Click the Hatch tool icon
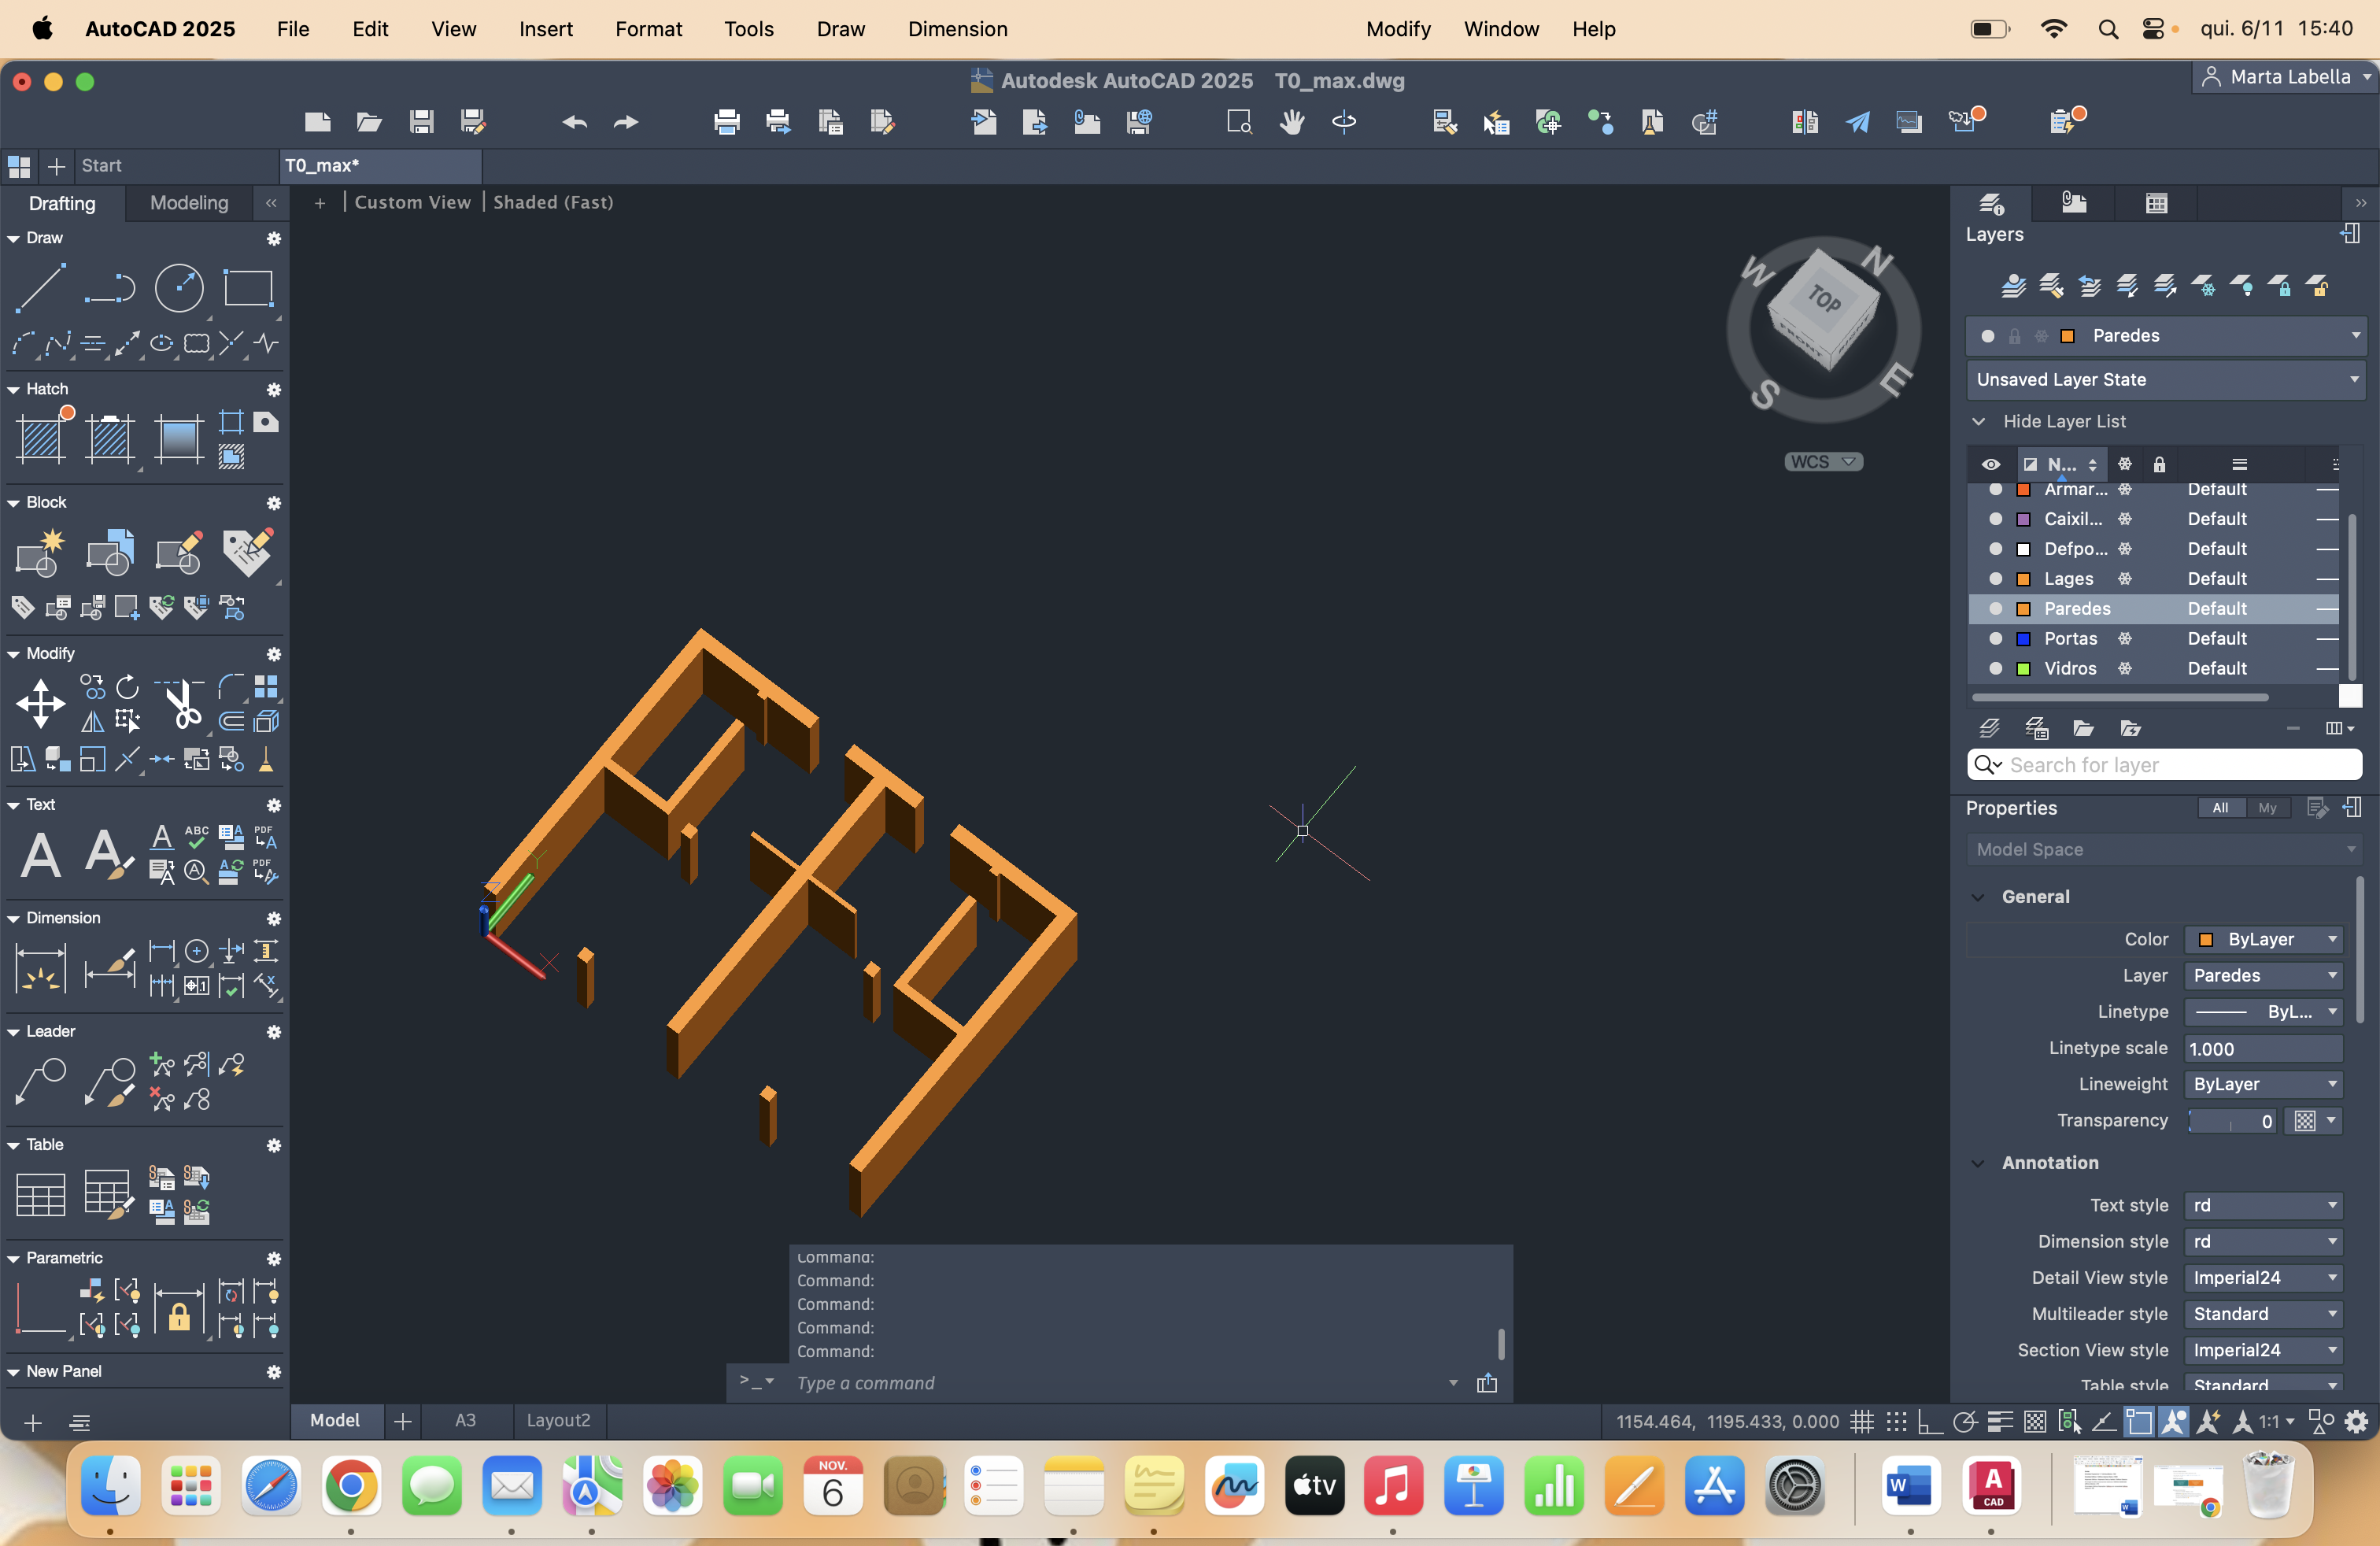This screenshot has height=1546, width=2380. 41,438
